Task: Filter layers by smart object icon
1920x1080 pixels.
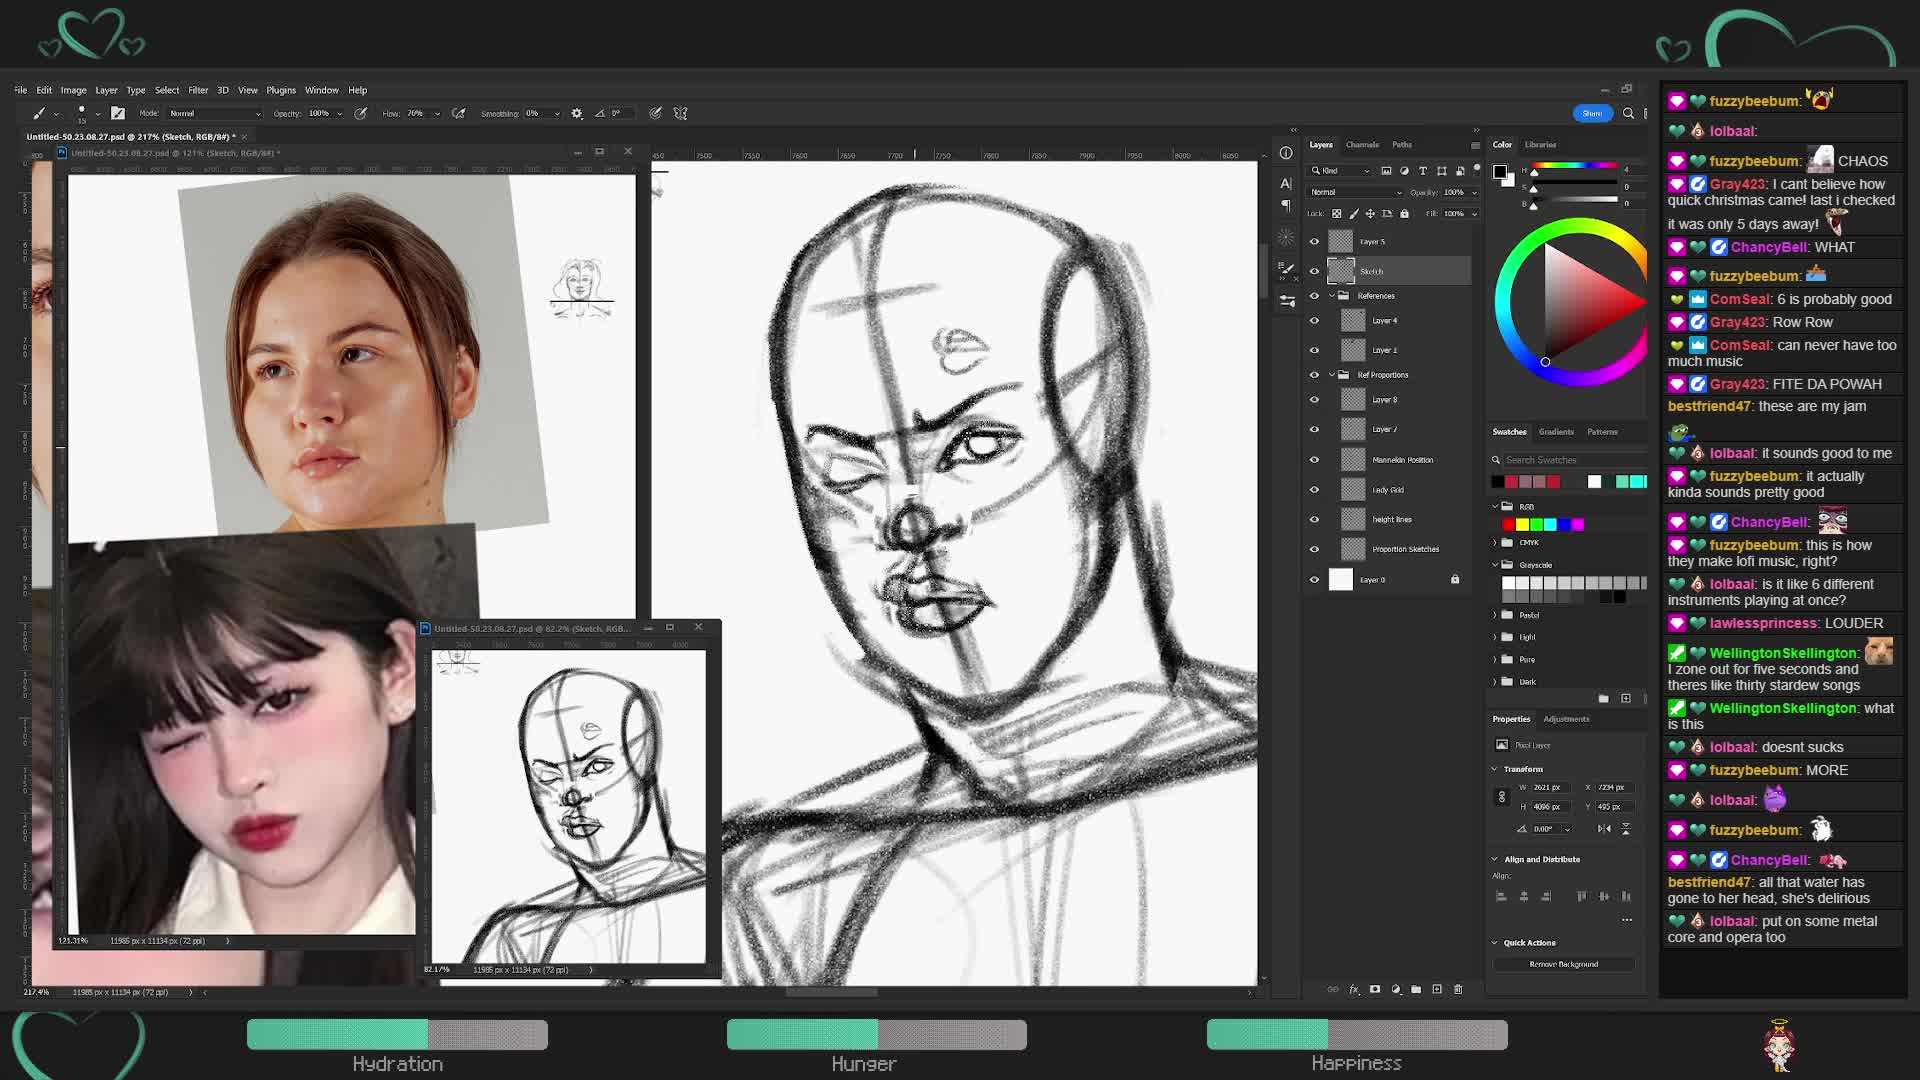Action: click(x=1460, y=171)
